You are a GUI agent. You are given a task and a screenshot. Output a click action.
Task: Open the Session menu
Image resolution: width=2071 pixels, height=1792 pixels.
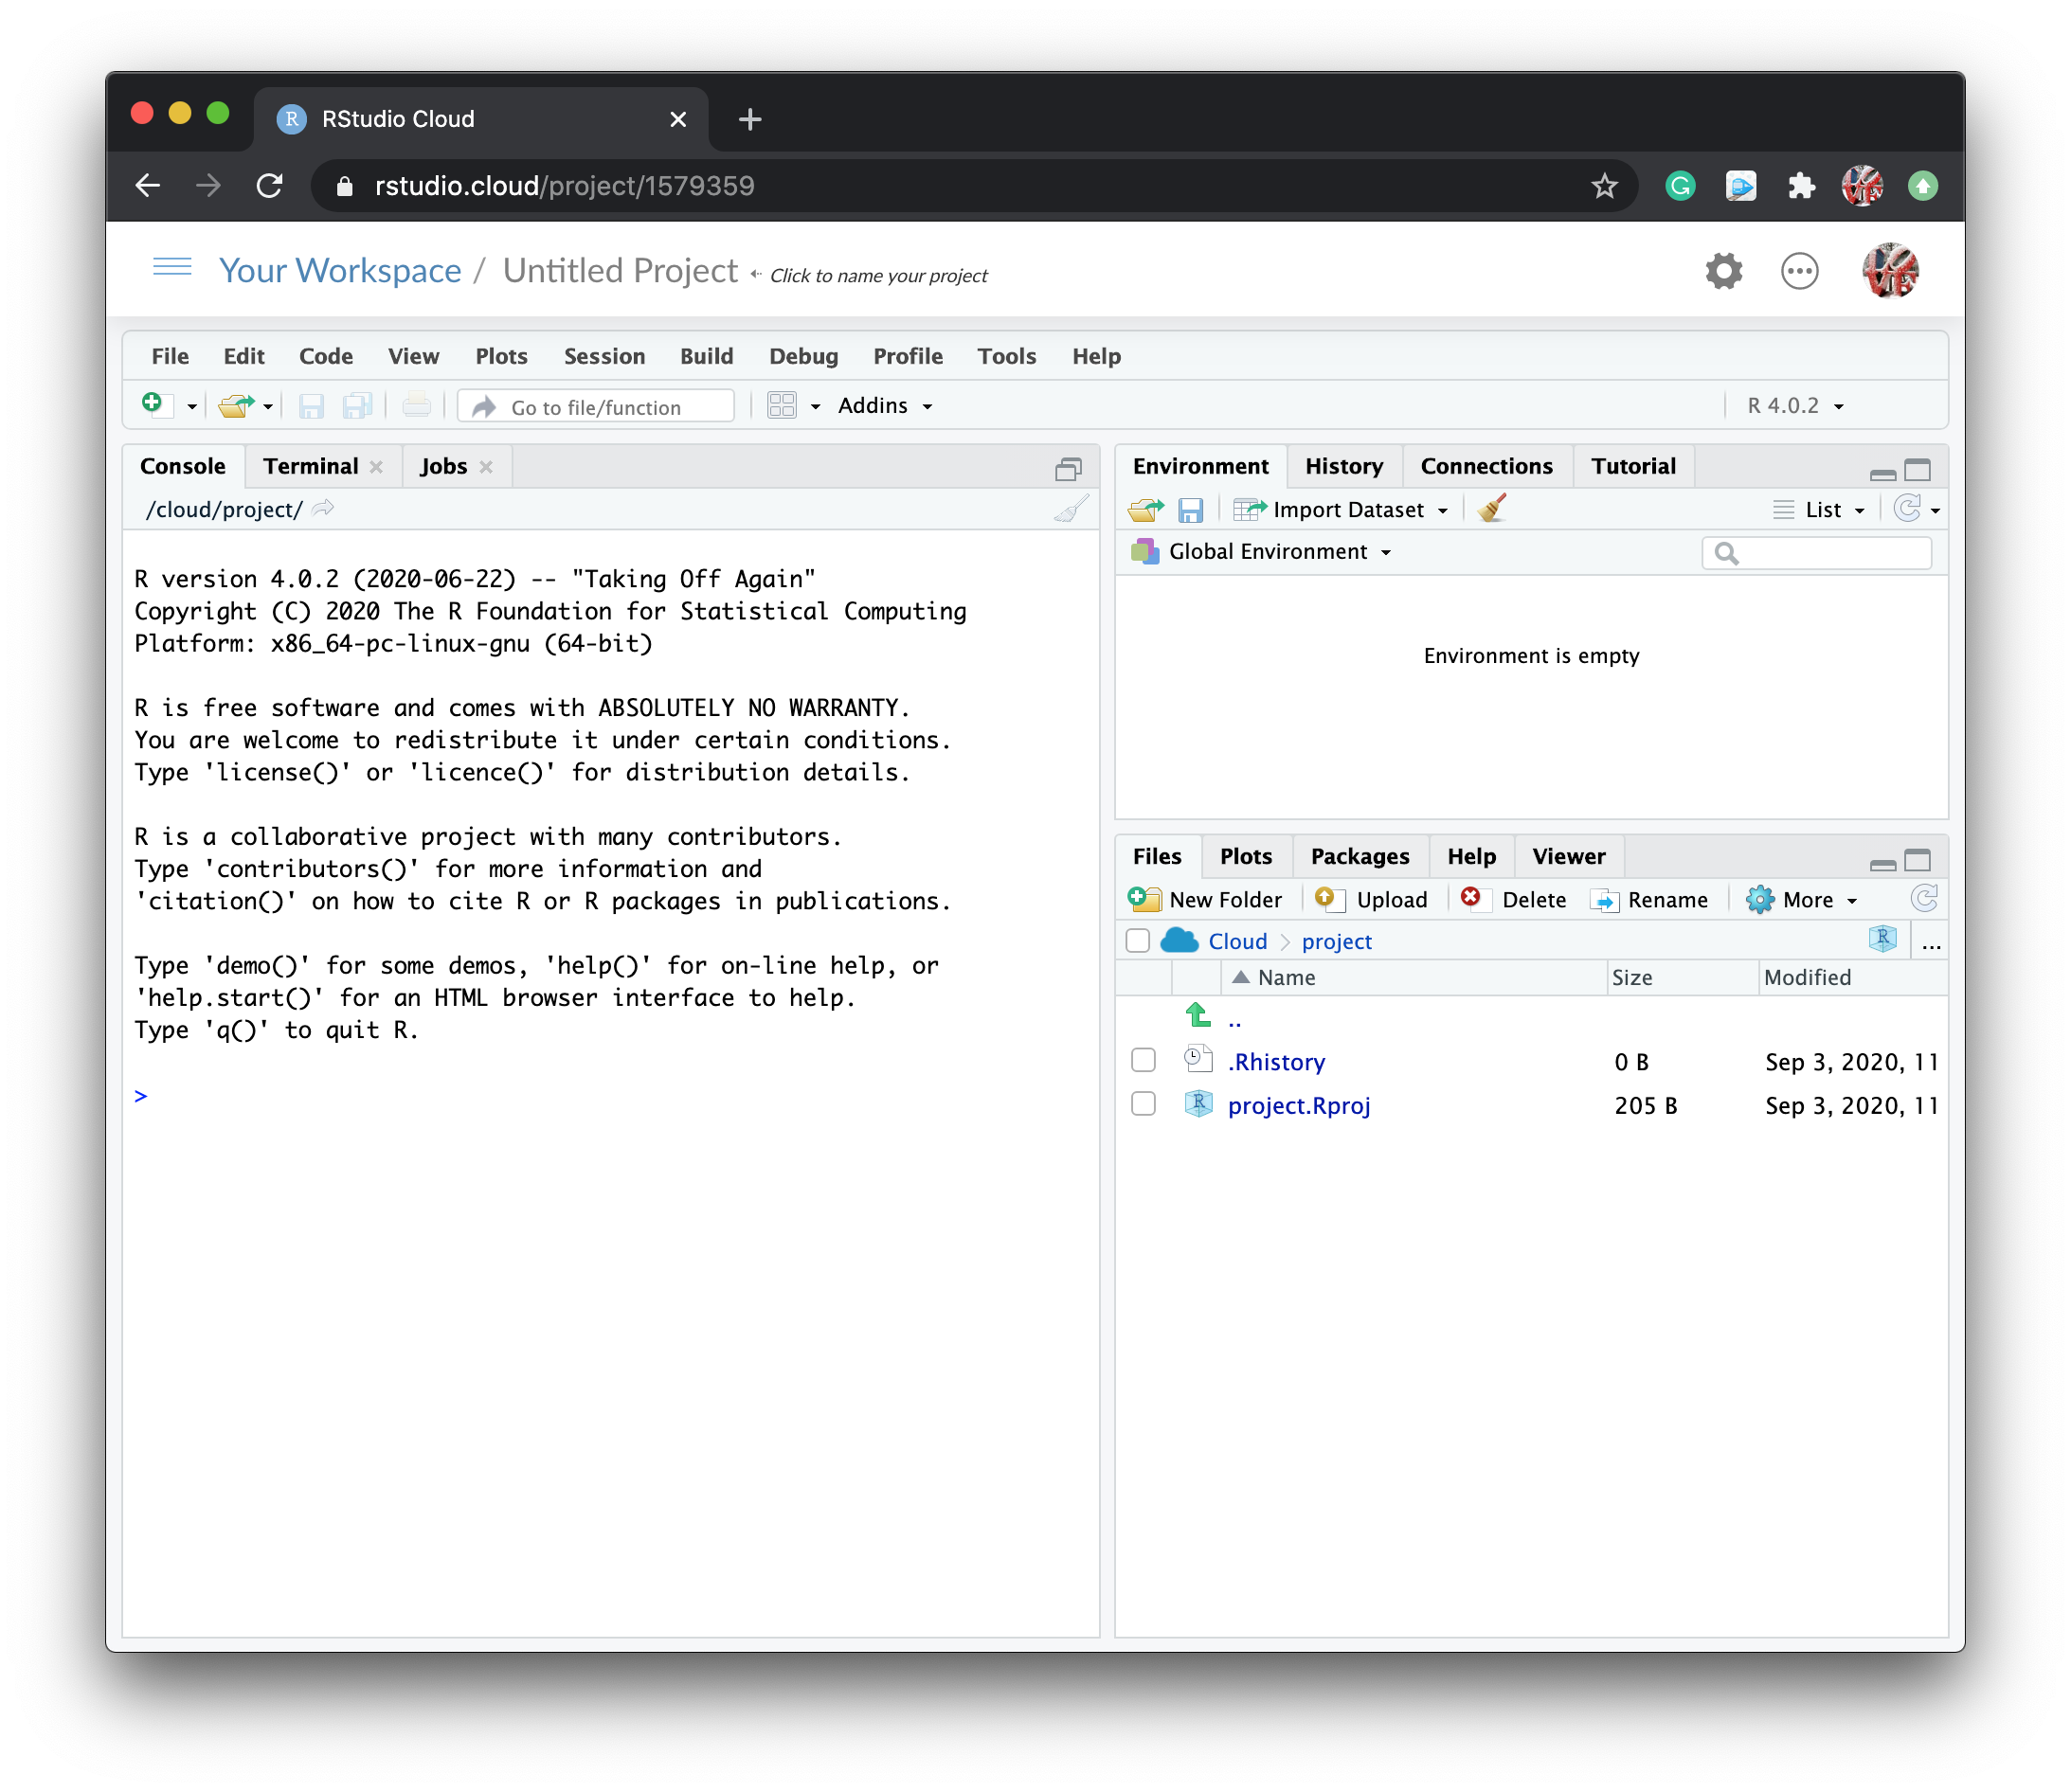[x=604, y=356]
